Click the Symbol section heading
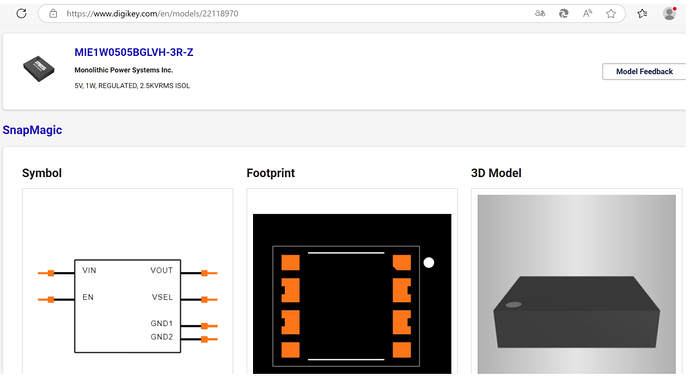690x380 pixels. click(x=42, y=173)
